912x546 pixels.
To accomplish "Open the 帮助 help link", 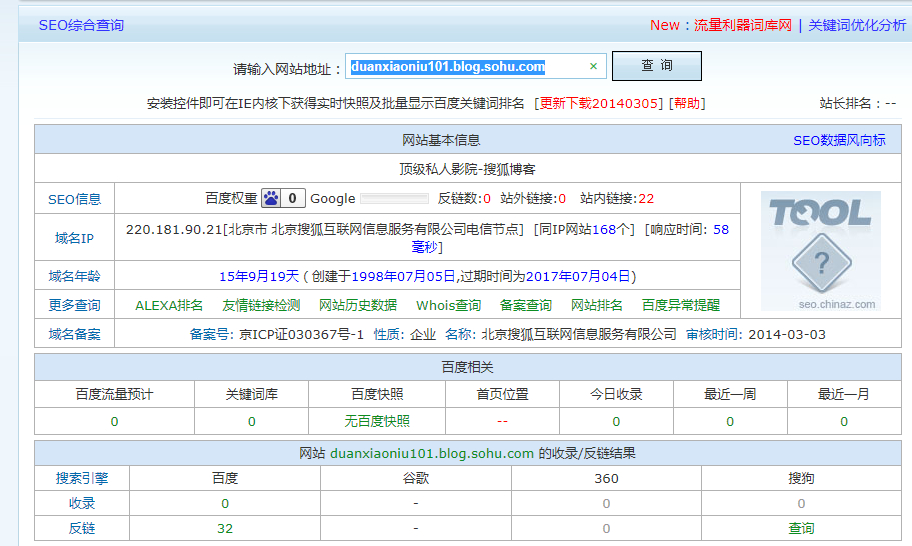I will (x=687, y=104).
